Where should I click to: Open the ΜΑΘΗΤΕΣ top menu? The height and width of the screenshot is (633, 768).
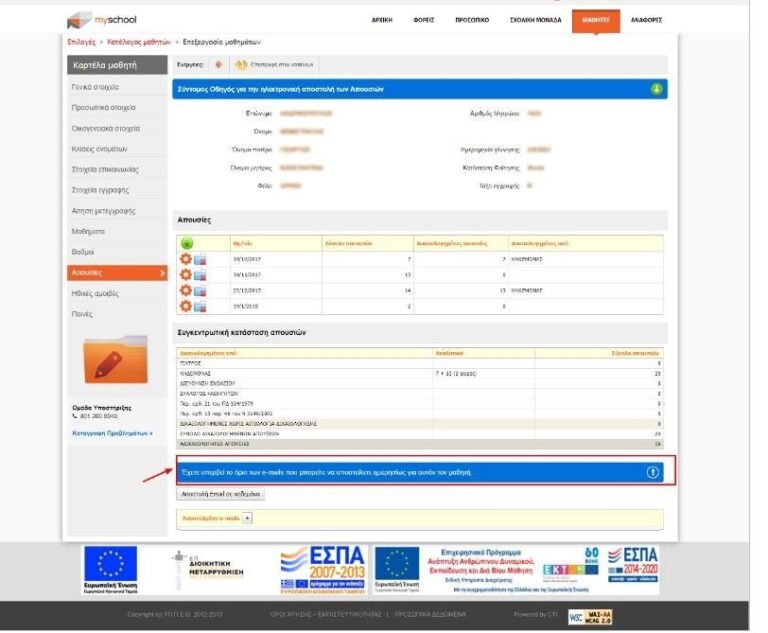595,20
